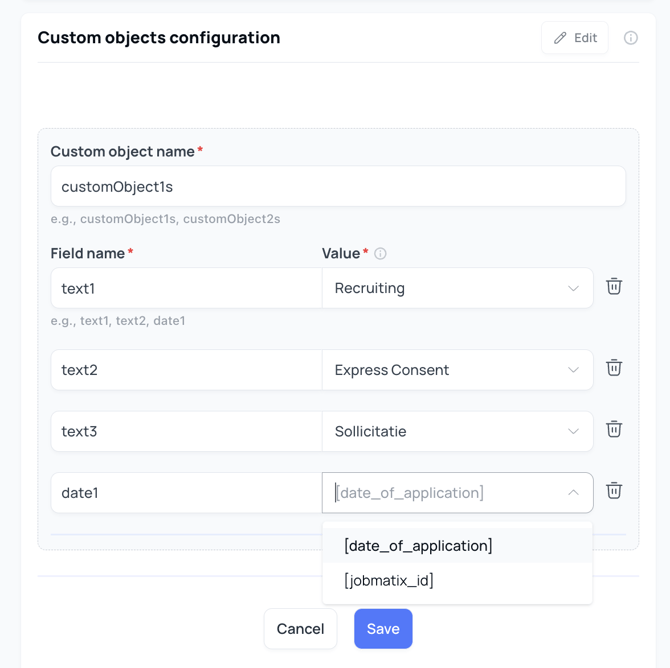Screen dimensions: 670x668
Task: Click the Custom object name input field
Action: tap(338, 187)
